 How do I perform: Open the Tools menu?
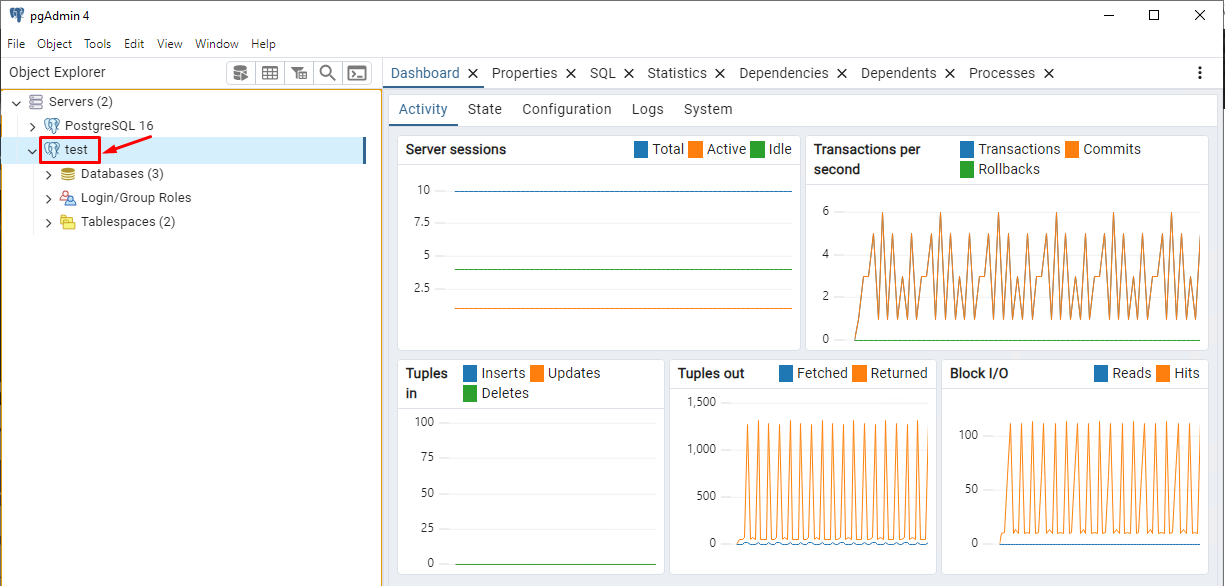[x=98, y=44]
